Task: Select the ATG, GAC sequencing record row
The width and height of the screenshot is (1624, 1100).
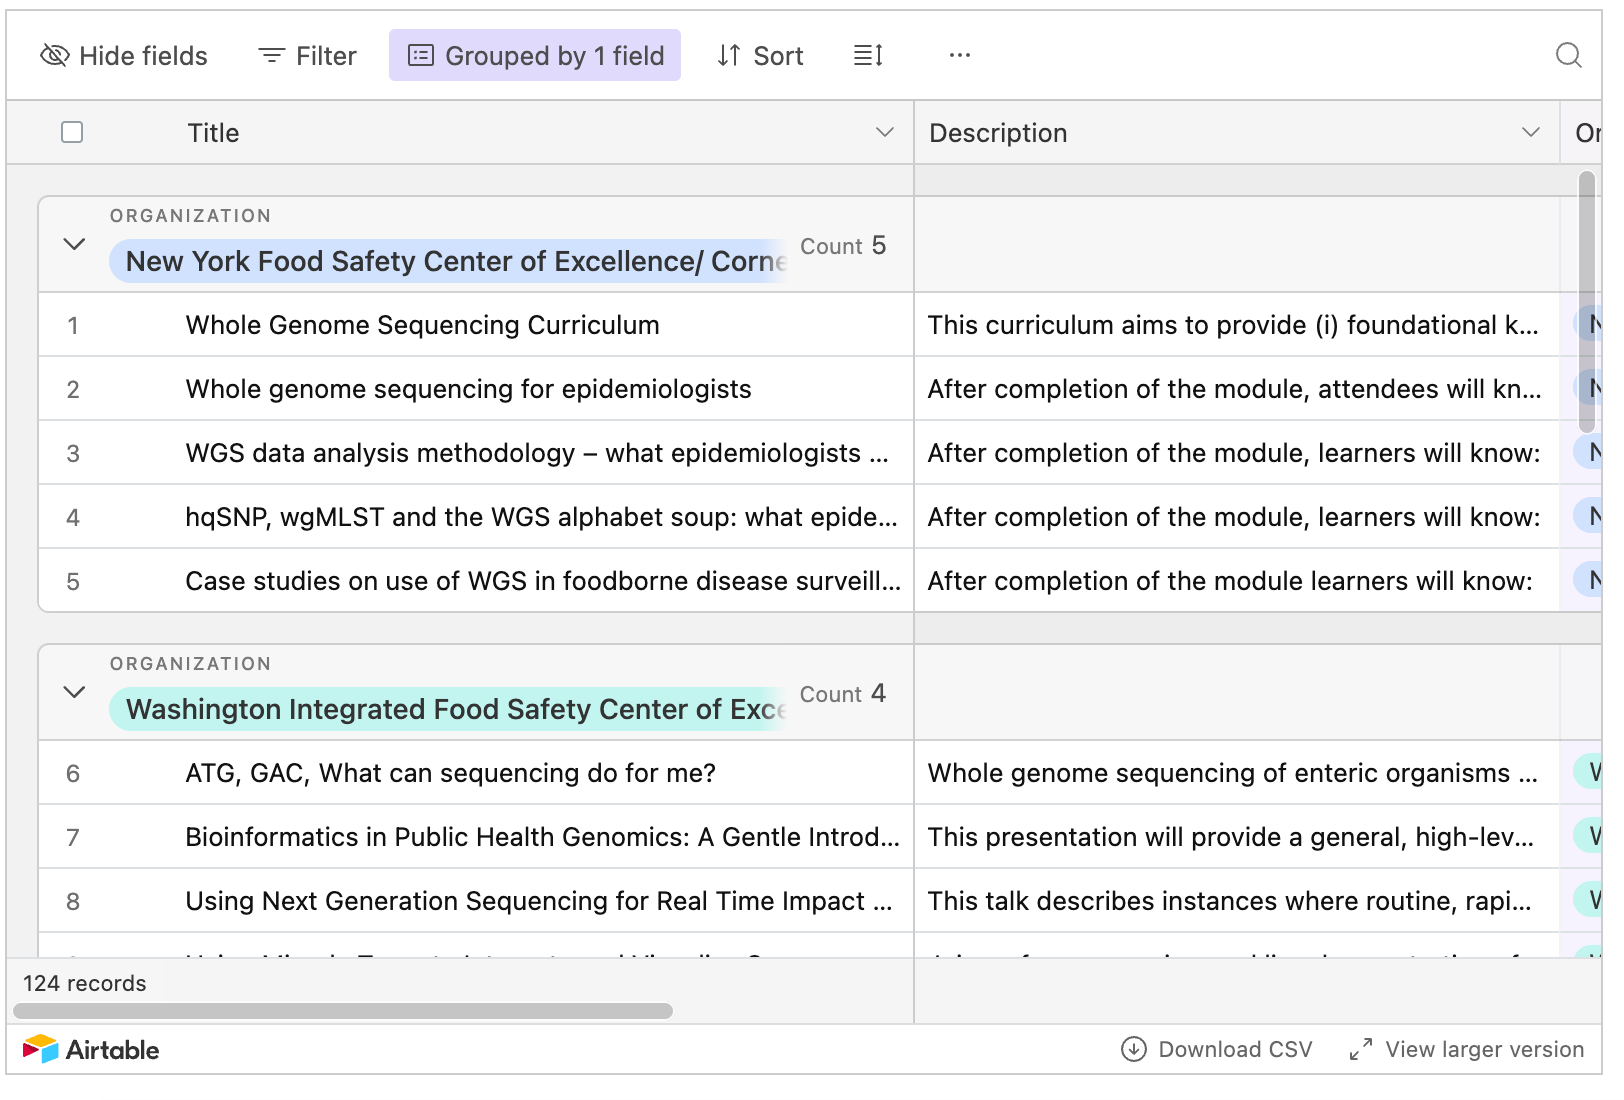Action: coord(72,773)
